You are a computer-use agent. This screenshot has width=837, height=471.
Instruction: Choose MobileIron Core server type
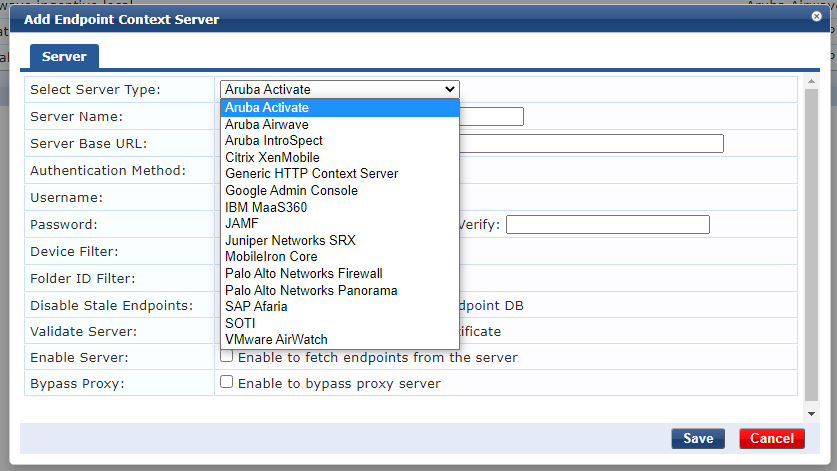[x=339, y=257]
